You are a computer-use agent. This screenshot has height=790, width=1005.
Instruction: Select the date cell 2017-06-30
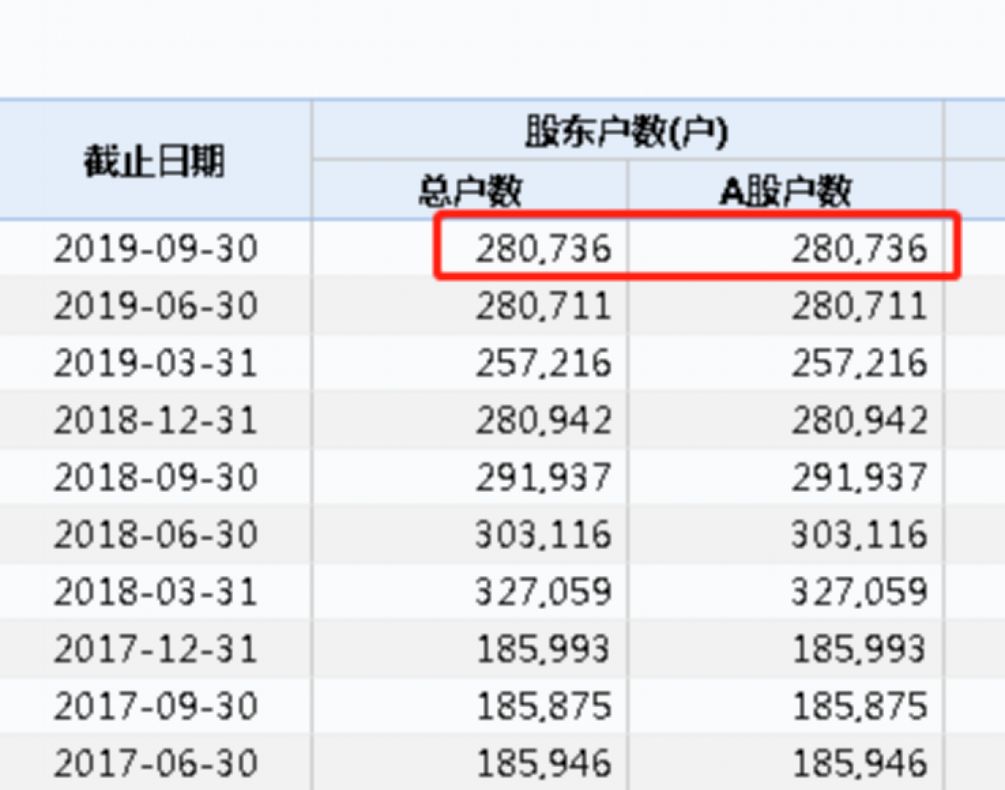point(156,763)
